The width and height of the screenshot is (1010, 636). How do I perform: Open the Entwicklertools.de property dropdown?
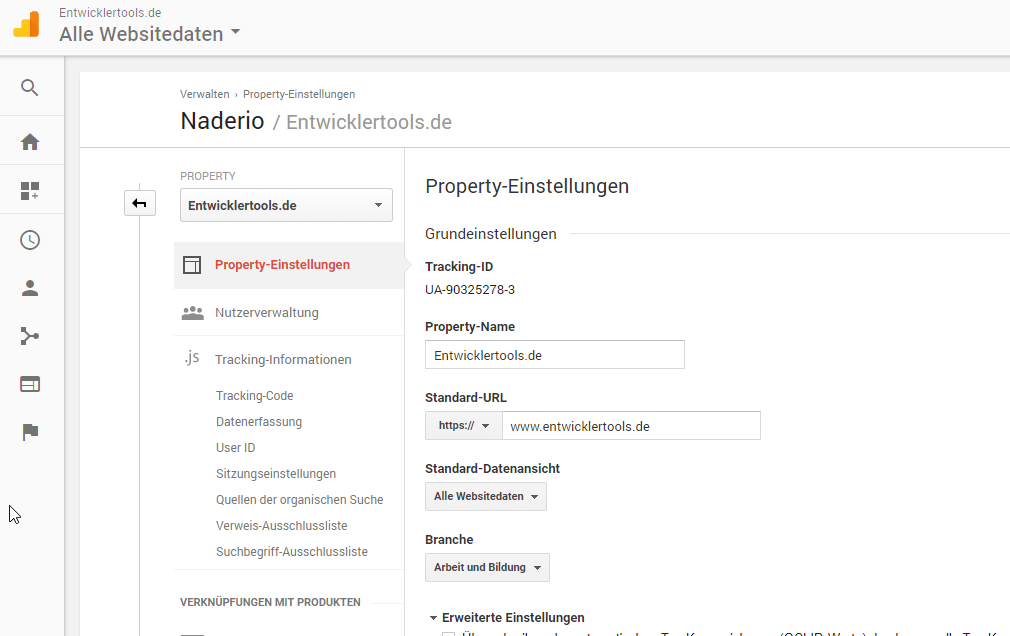point(286,205)
